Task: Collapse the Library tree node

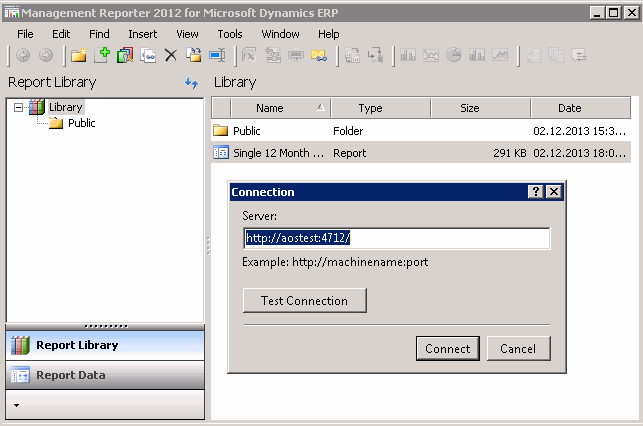Action: pyautogui.click(x=18, y=107)
